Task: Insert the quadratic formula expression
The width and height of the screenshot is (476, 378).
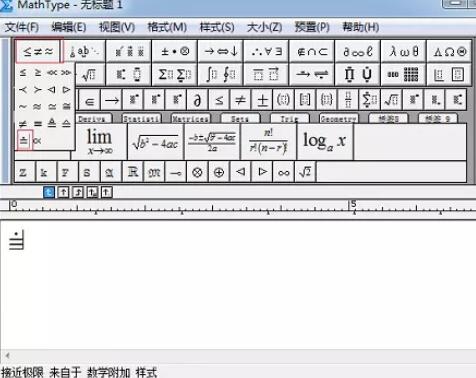Action: tap(212, 142)
